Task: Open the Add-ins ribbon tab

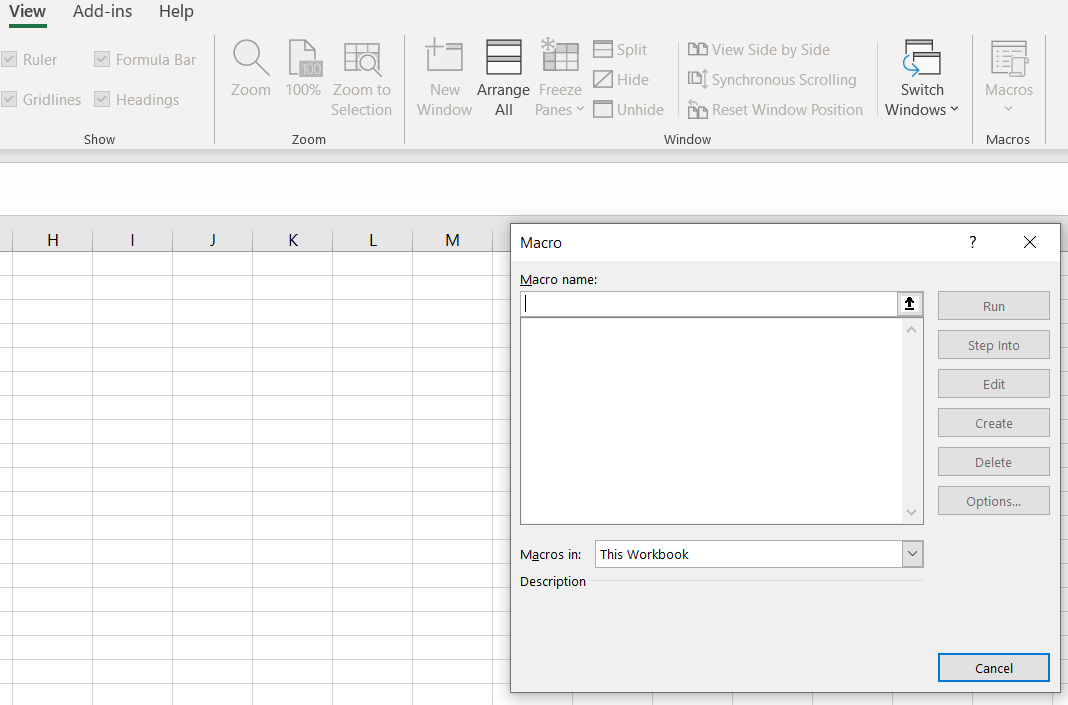Action: 103,12
